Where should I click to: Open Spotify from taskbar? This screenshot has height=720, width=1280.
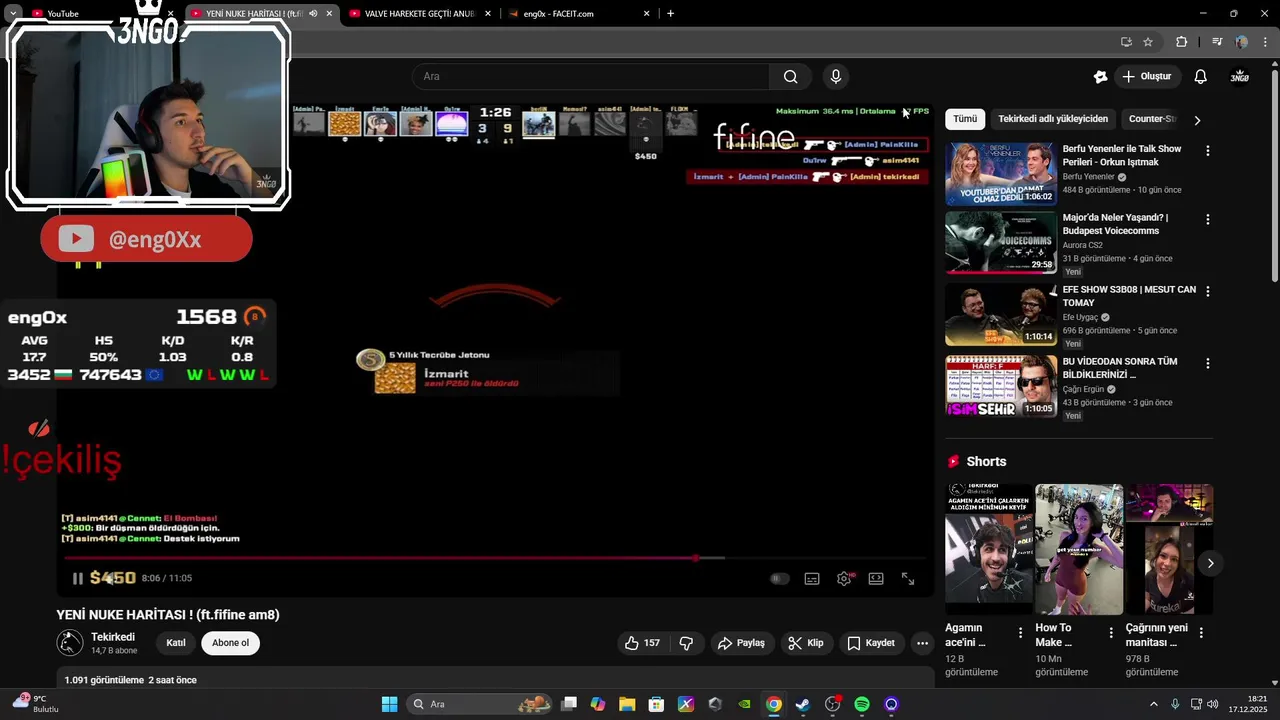[862, 704]
